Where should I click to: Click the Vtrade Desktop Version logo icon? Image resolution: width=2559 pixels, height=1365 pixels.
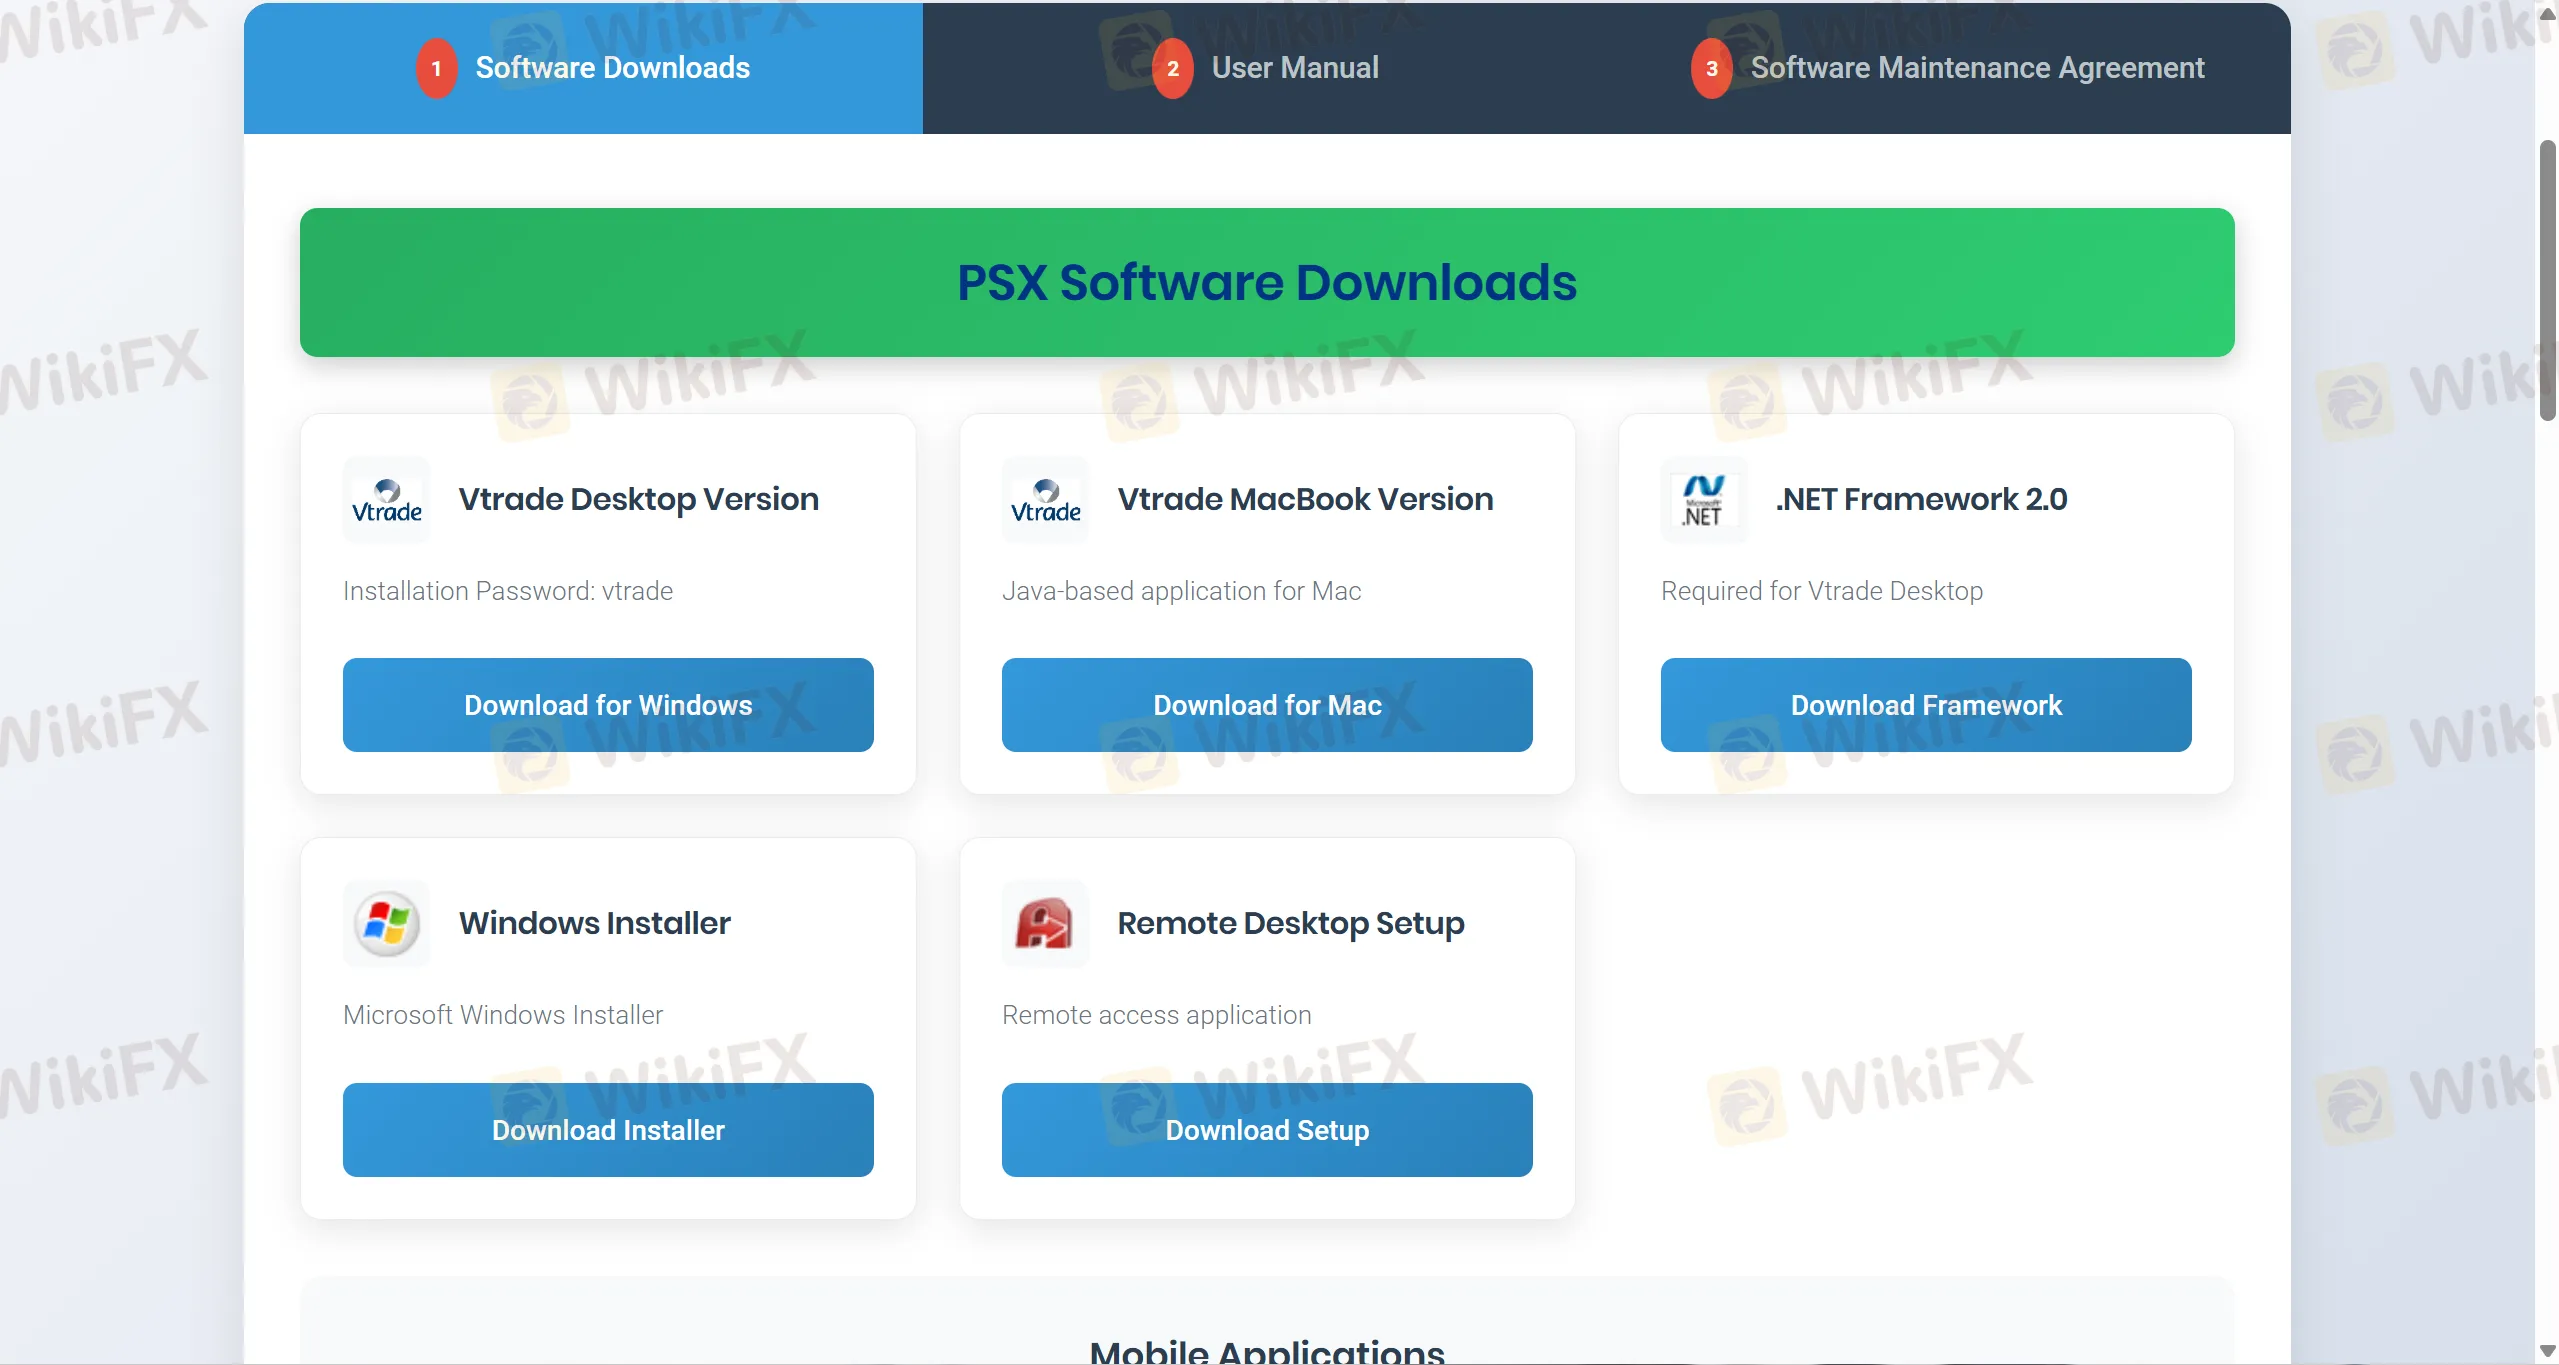pyautogui.click(x=386, y=500)
